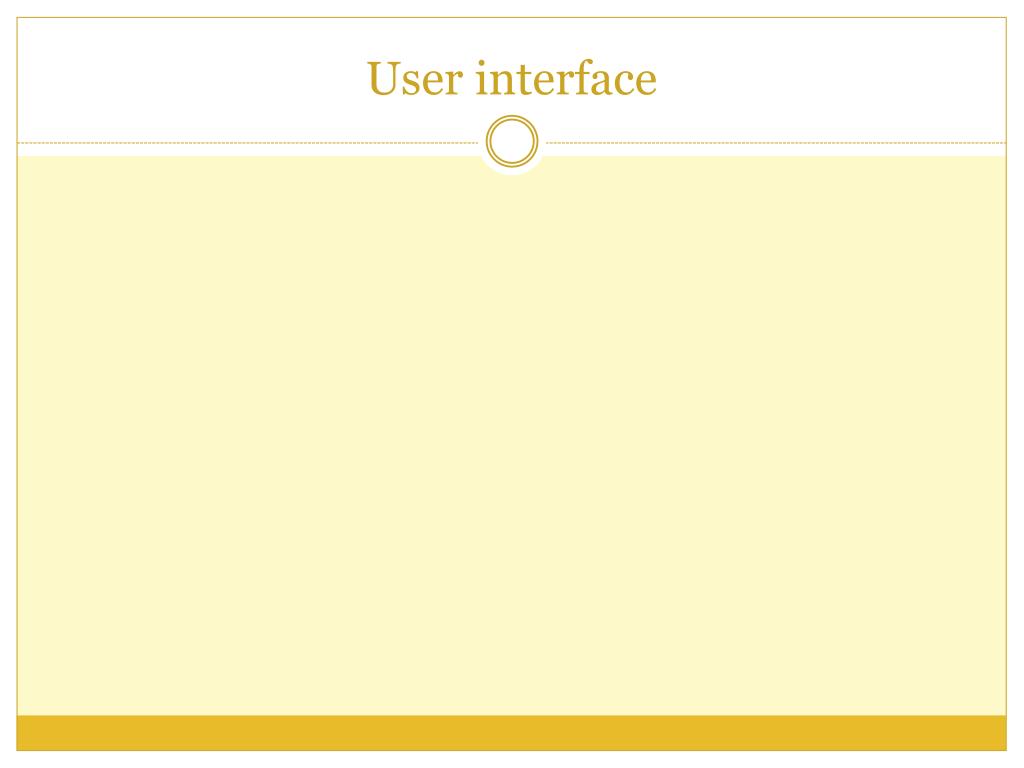Click the white header area left of title
Screen dimensions: 1024x768
(189, 78)
